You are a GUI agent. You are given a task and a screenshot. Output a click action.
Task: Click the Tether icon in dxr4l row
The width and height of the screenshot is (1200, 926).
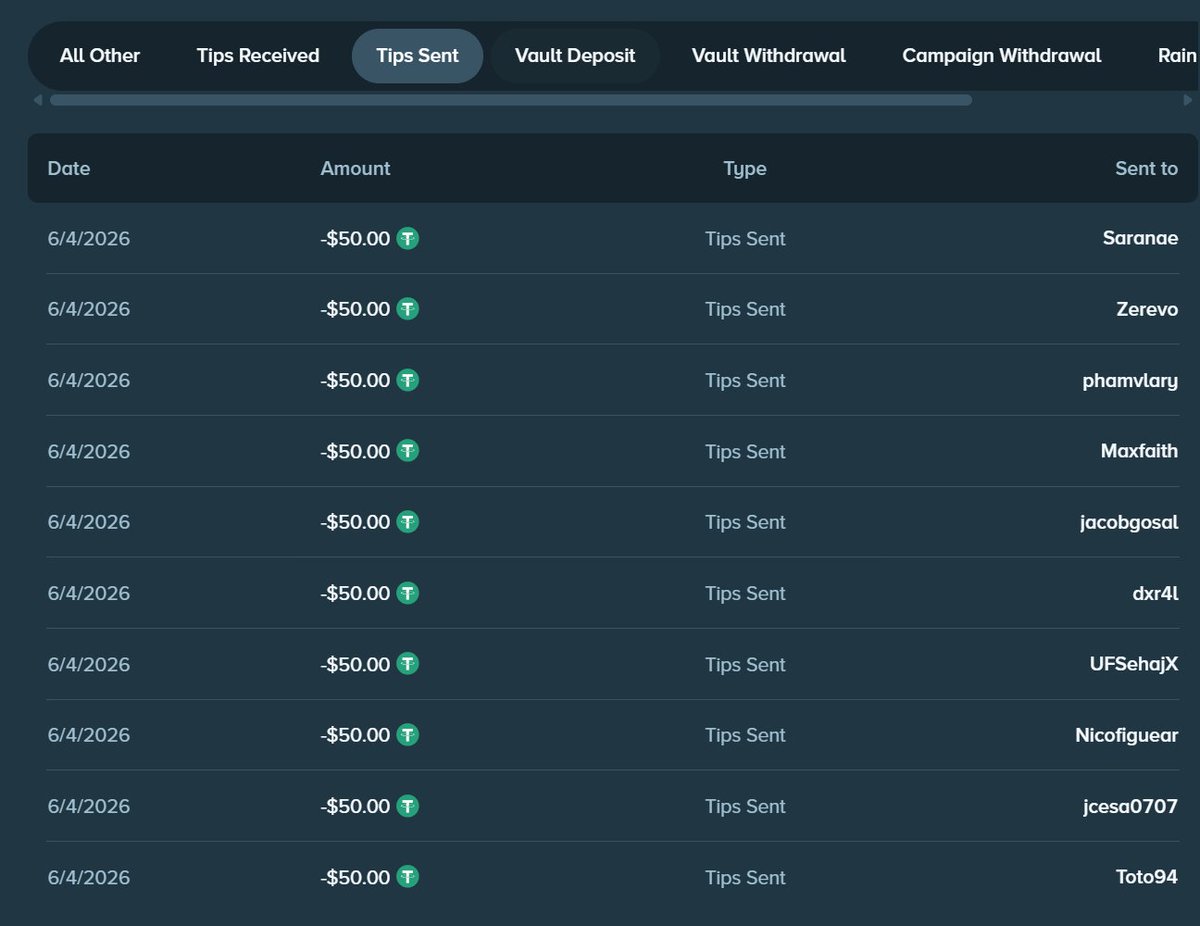click(x=407, y=593)
